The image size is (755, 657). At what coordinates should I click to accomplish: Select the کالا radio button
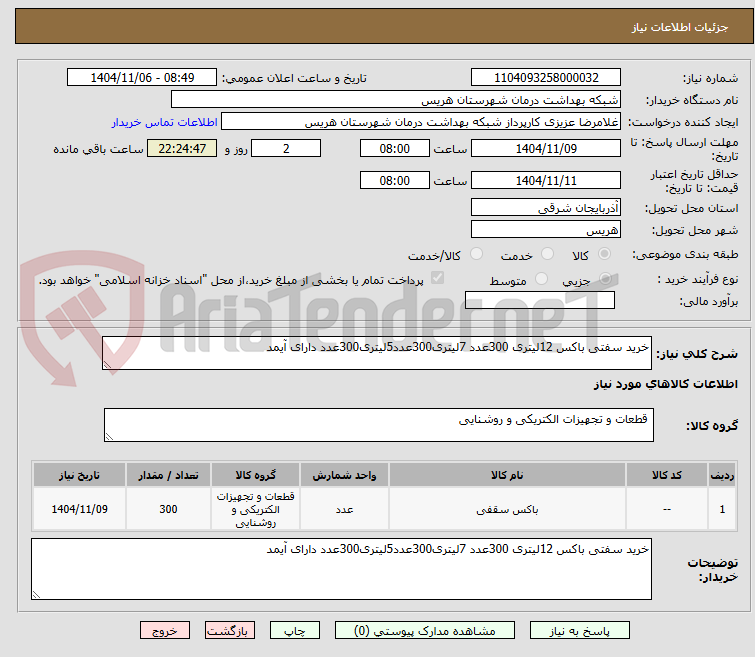604,254
